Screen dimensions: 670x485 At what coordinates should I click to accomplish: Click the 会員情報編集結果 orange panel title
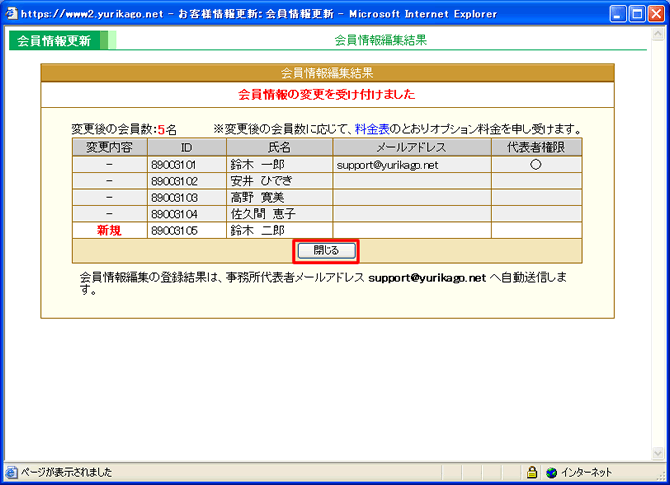click(327, 73)
